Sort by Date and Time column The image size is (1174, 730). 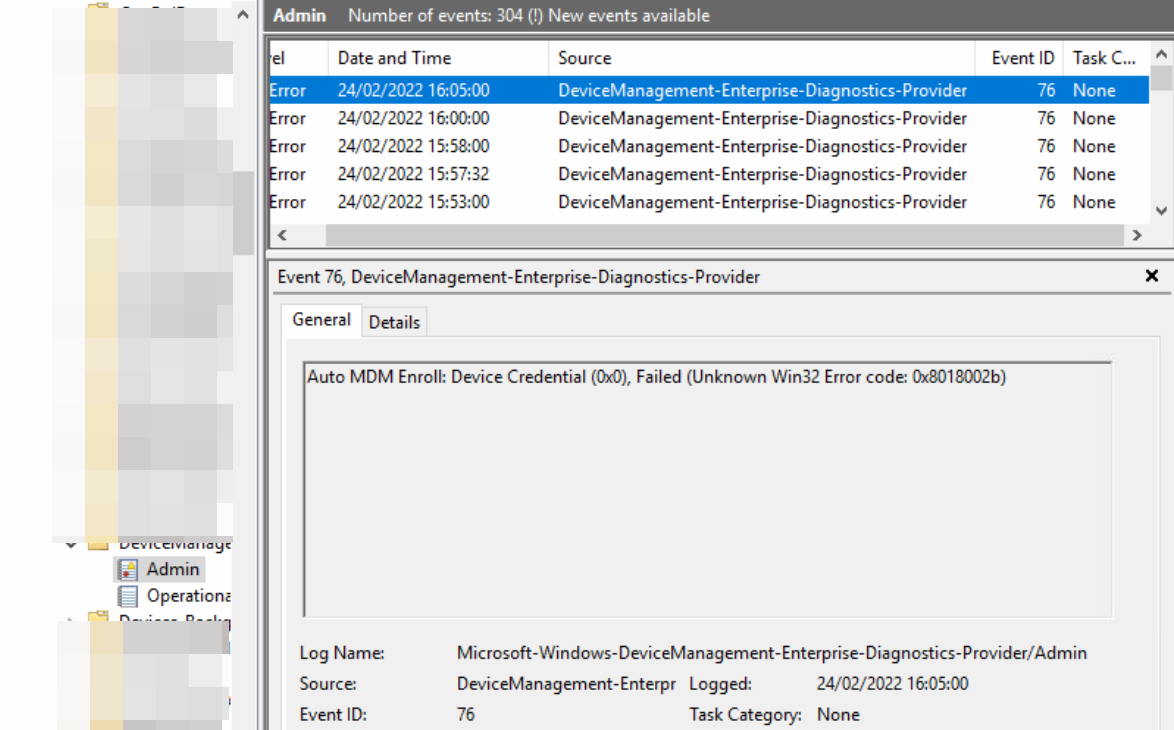(438, 58)
